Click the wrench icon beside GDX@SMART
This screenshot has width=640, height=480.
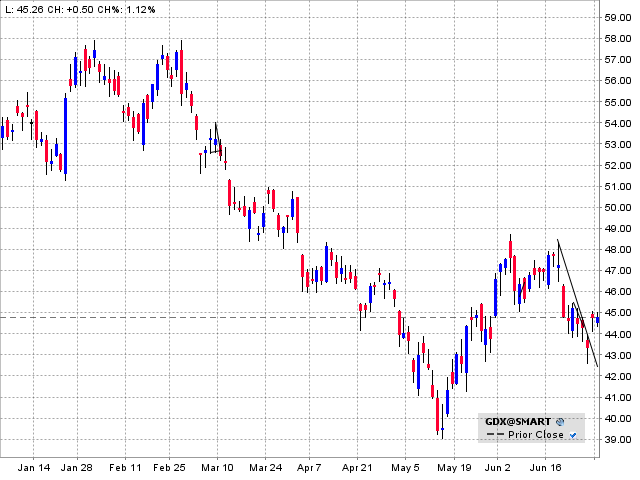pyautogui.click(x=560, y=422)
